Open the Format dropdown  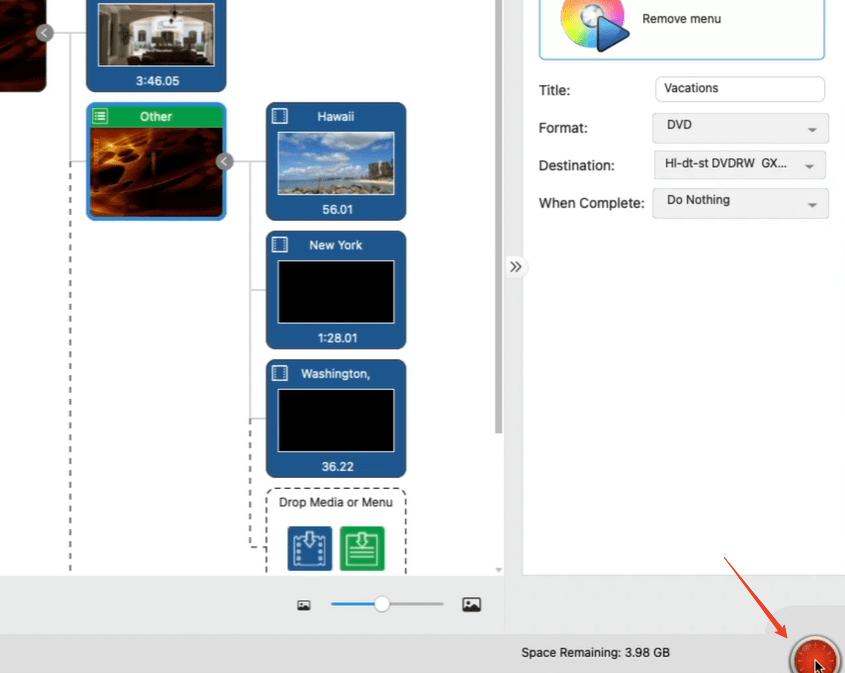pos(740,128)
